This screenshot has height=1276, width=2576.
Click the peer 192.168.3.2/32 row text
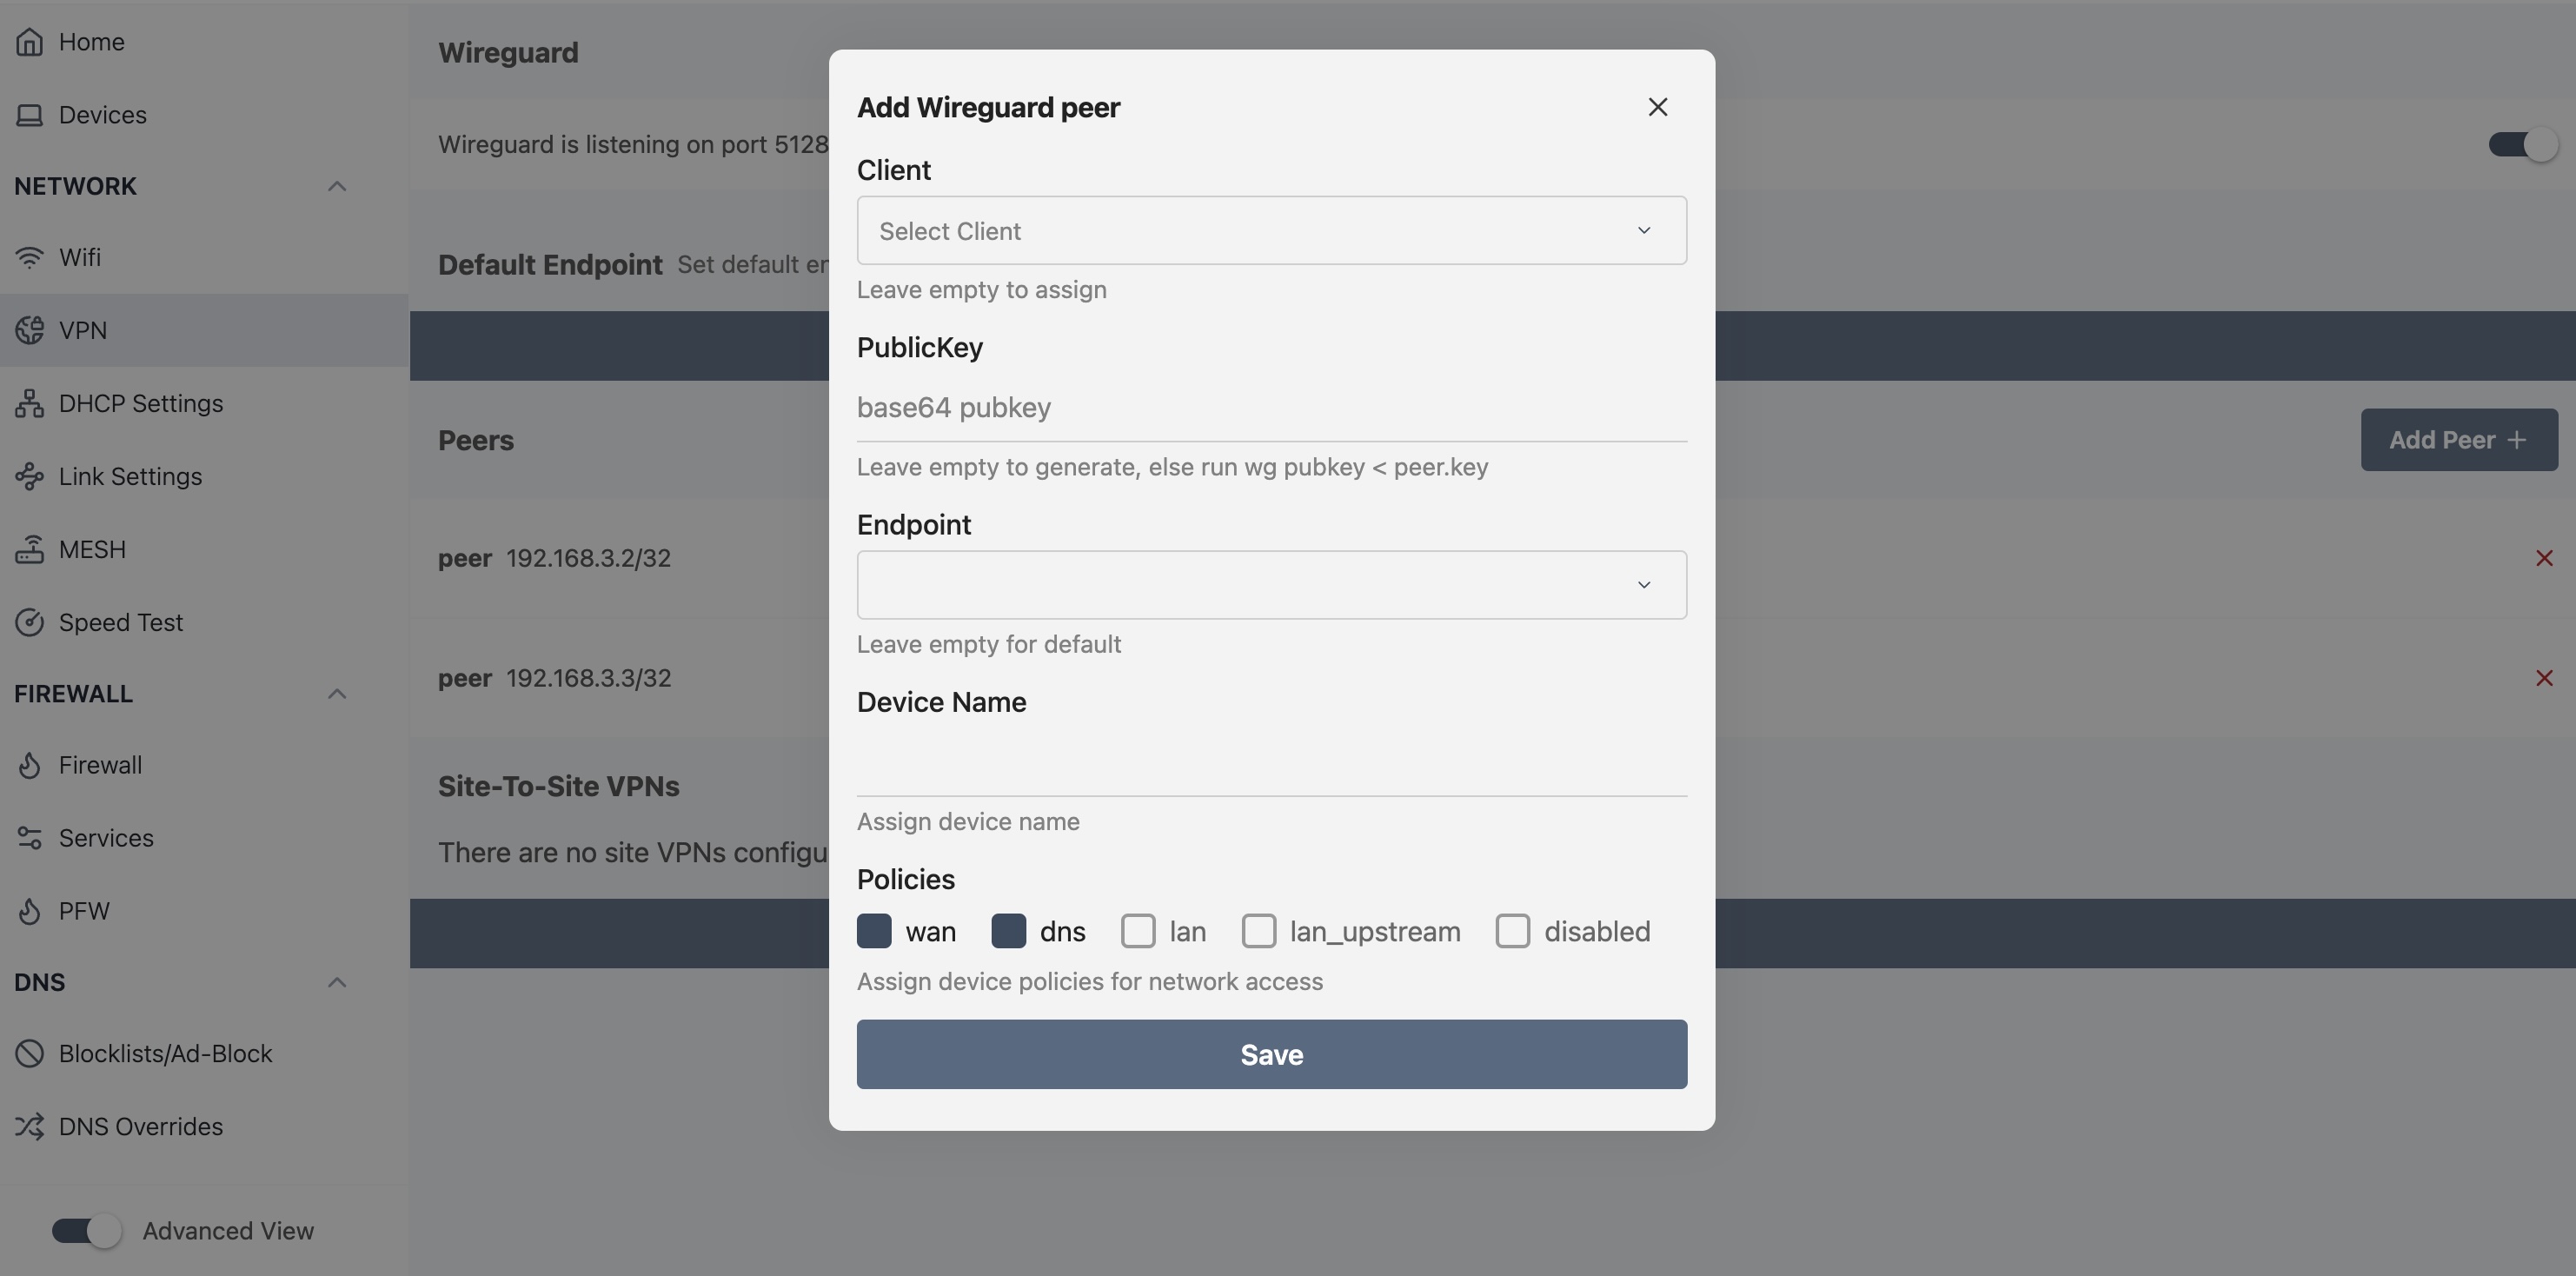tap(554, 558)
